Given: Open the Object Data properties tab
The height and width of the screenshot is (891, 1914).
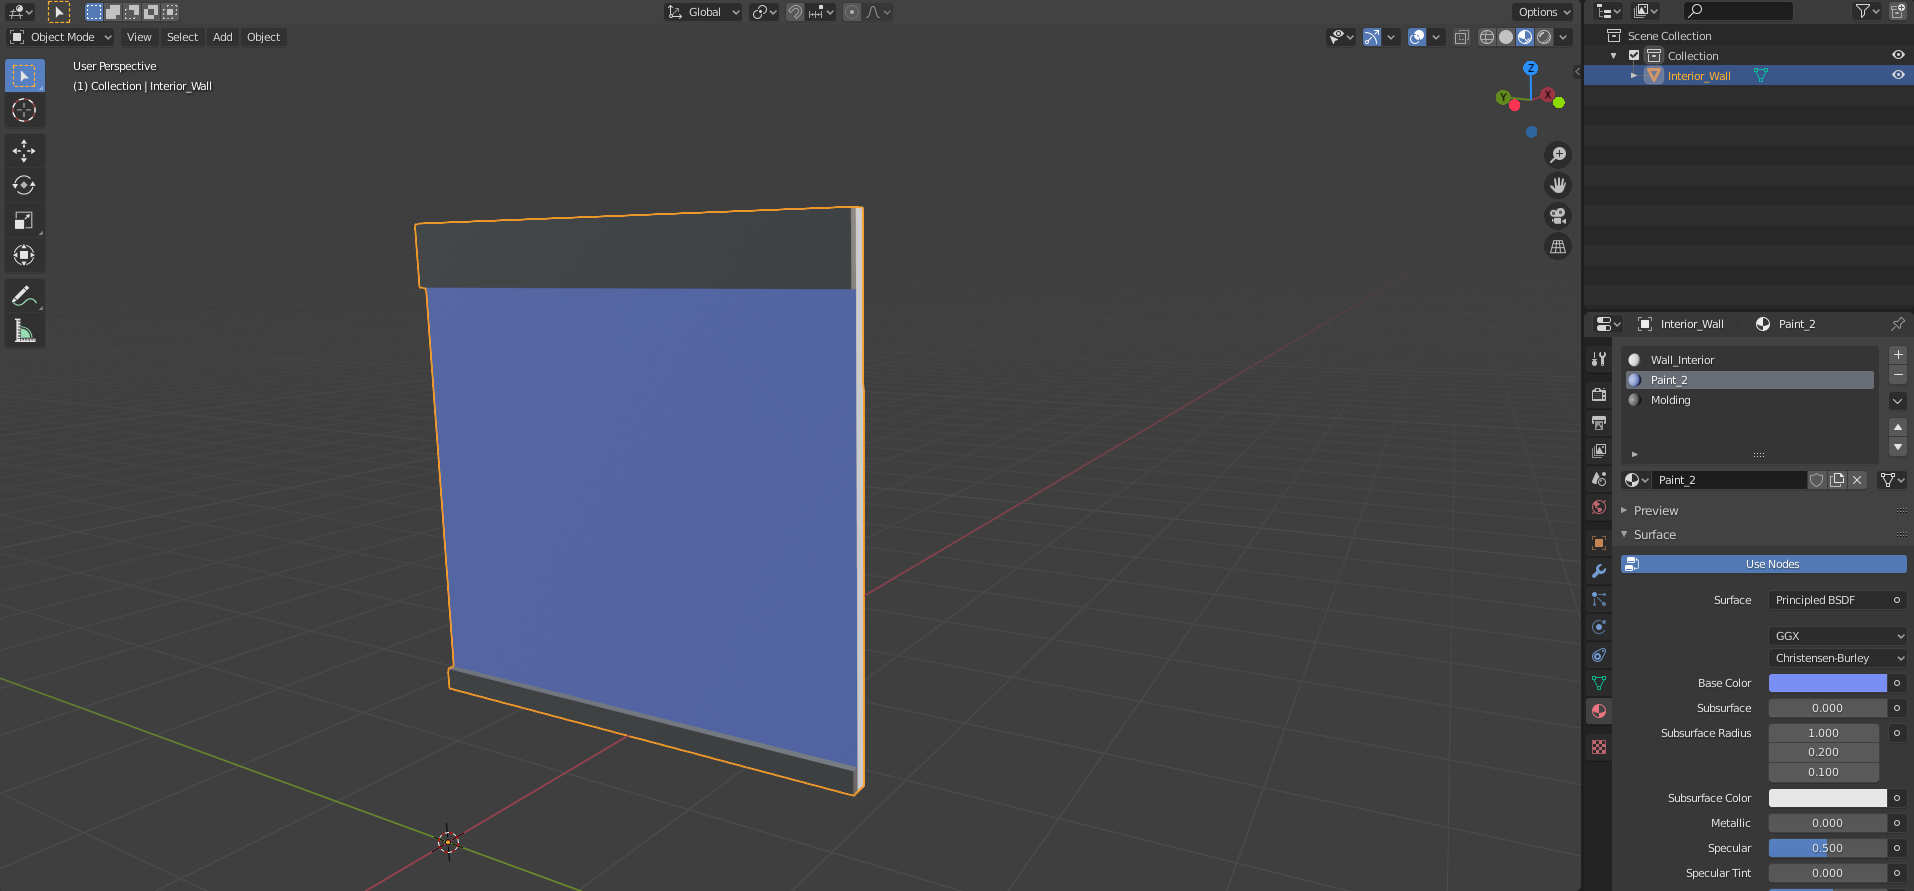Looking at the screenshot, I should coord(1599,683).
